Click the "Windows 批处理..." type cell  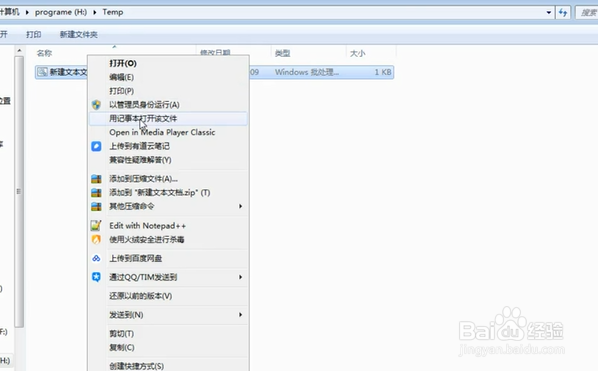tap(307, 72)
